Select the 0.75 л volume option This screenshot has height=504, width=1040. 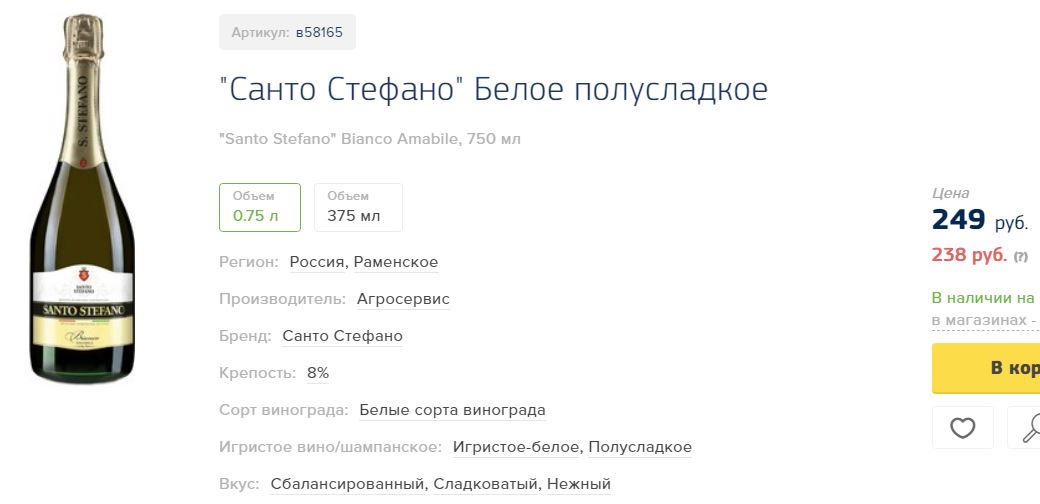pyautogui.click(x=260, y=207)
